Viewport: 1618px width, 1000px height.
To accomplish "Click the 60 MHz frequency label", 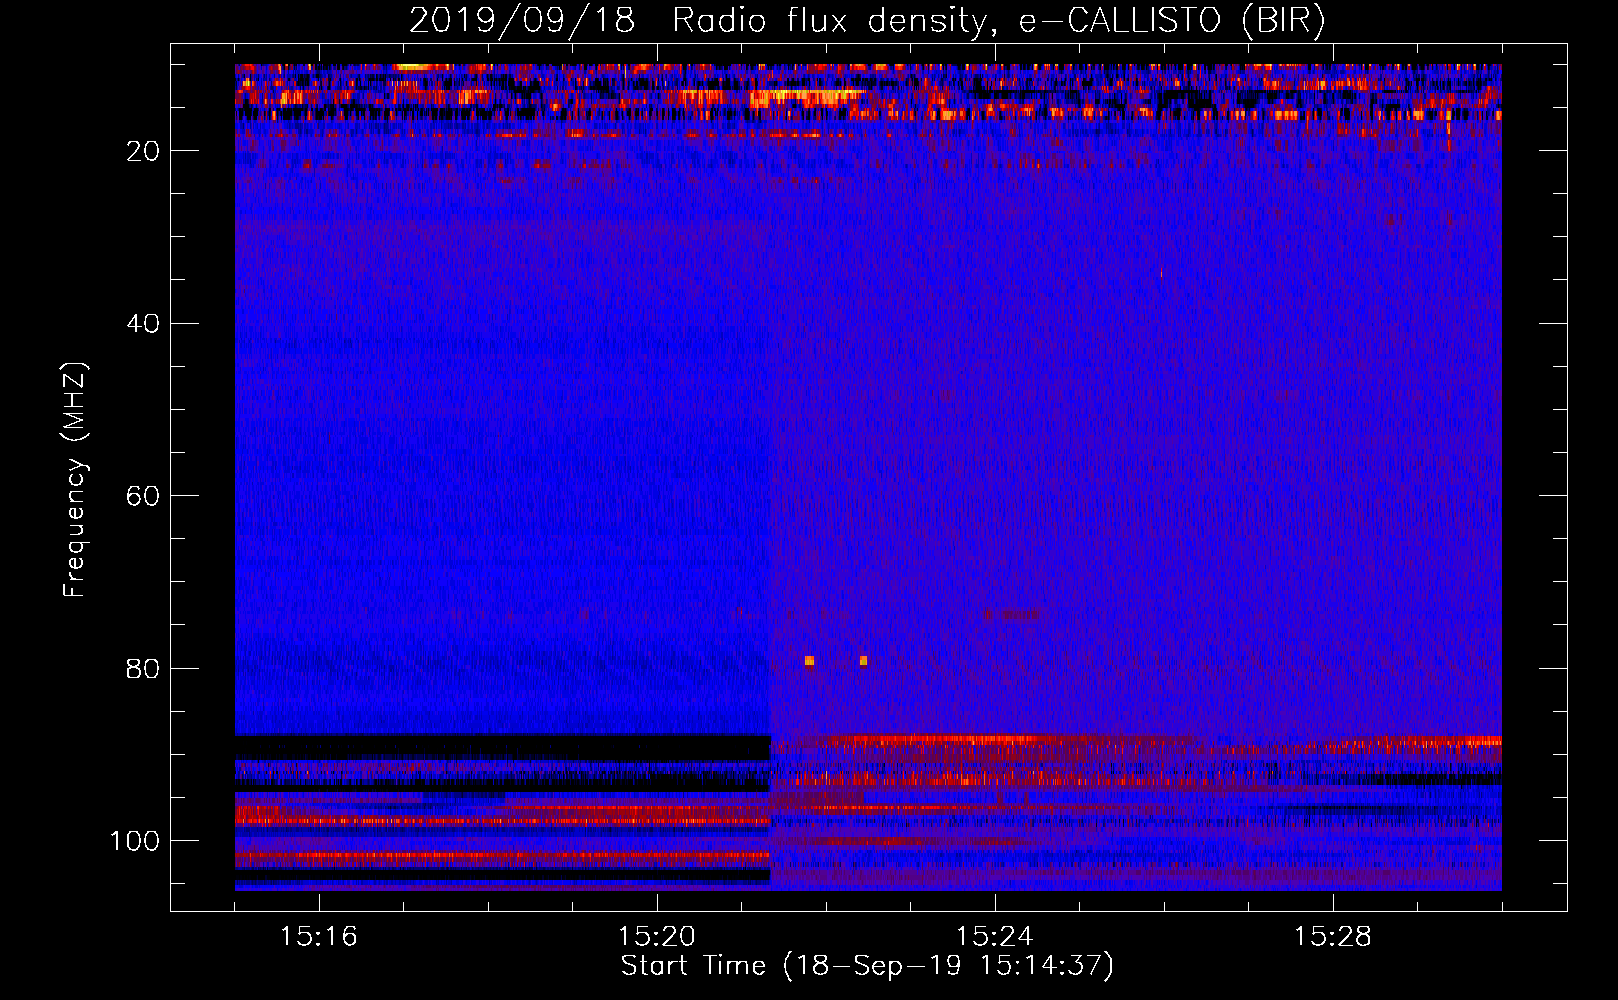I will 143,496.
